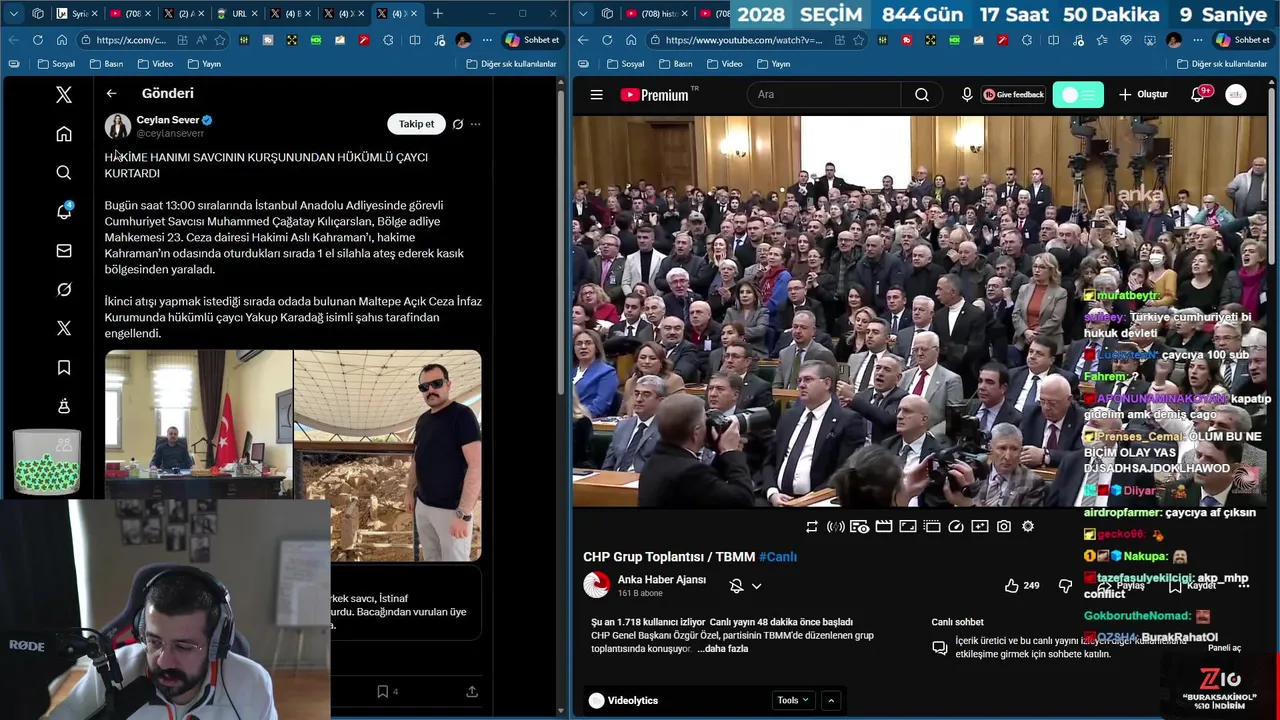Click Sohbet et Copilot button, left browser
Viewport: 1280px width, 720px height.
[532, 40]
